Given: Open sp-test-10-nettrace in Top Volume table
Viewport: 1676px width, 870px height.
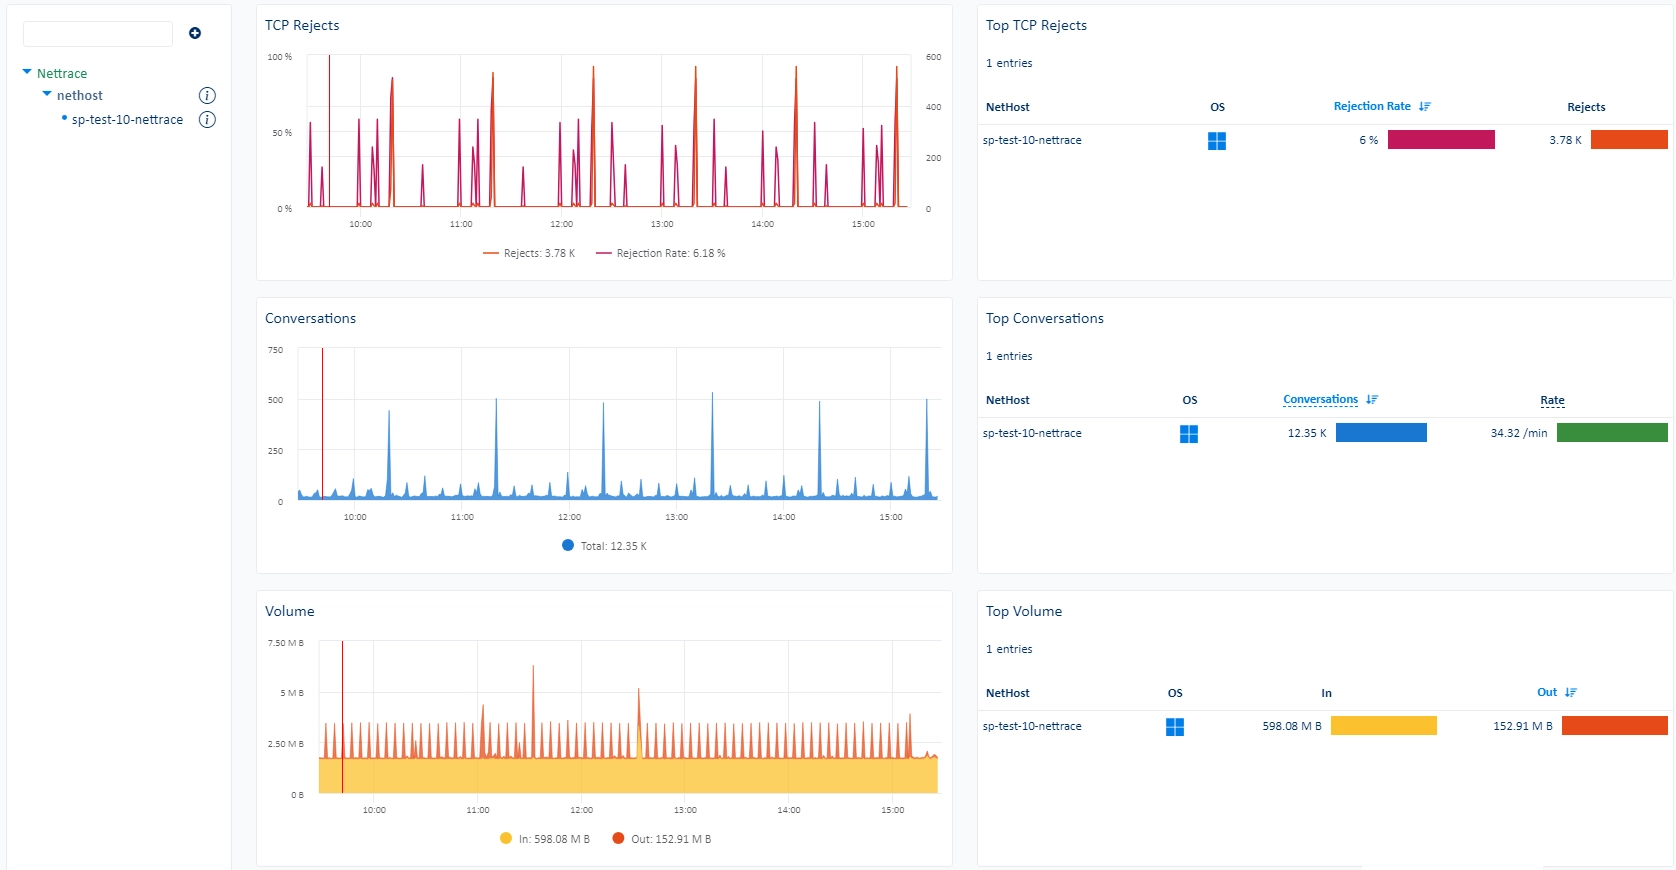Looking at the screenshot, I should 1032,726.
